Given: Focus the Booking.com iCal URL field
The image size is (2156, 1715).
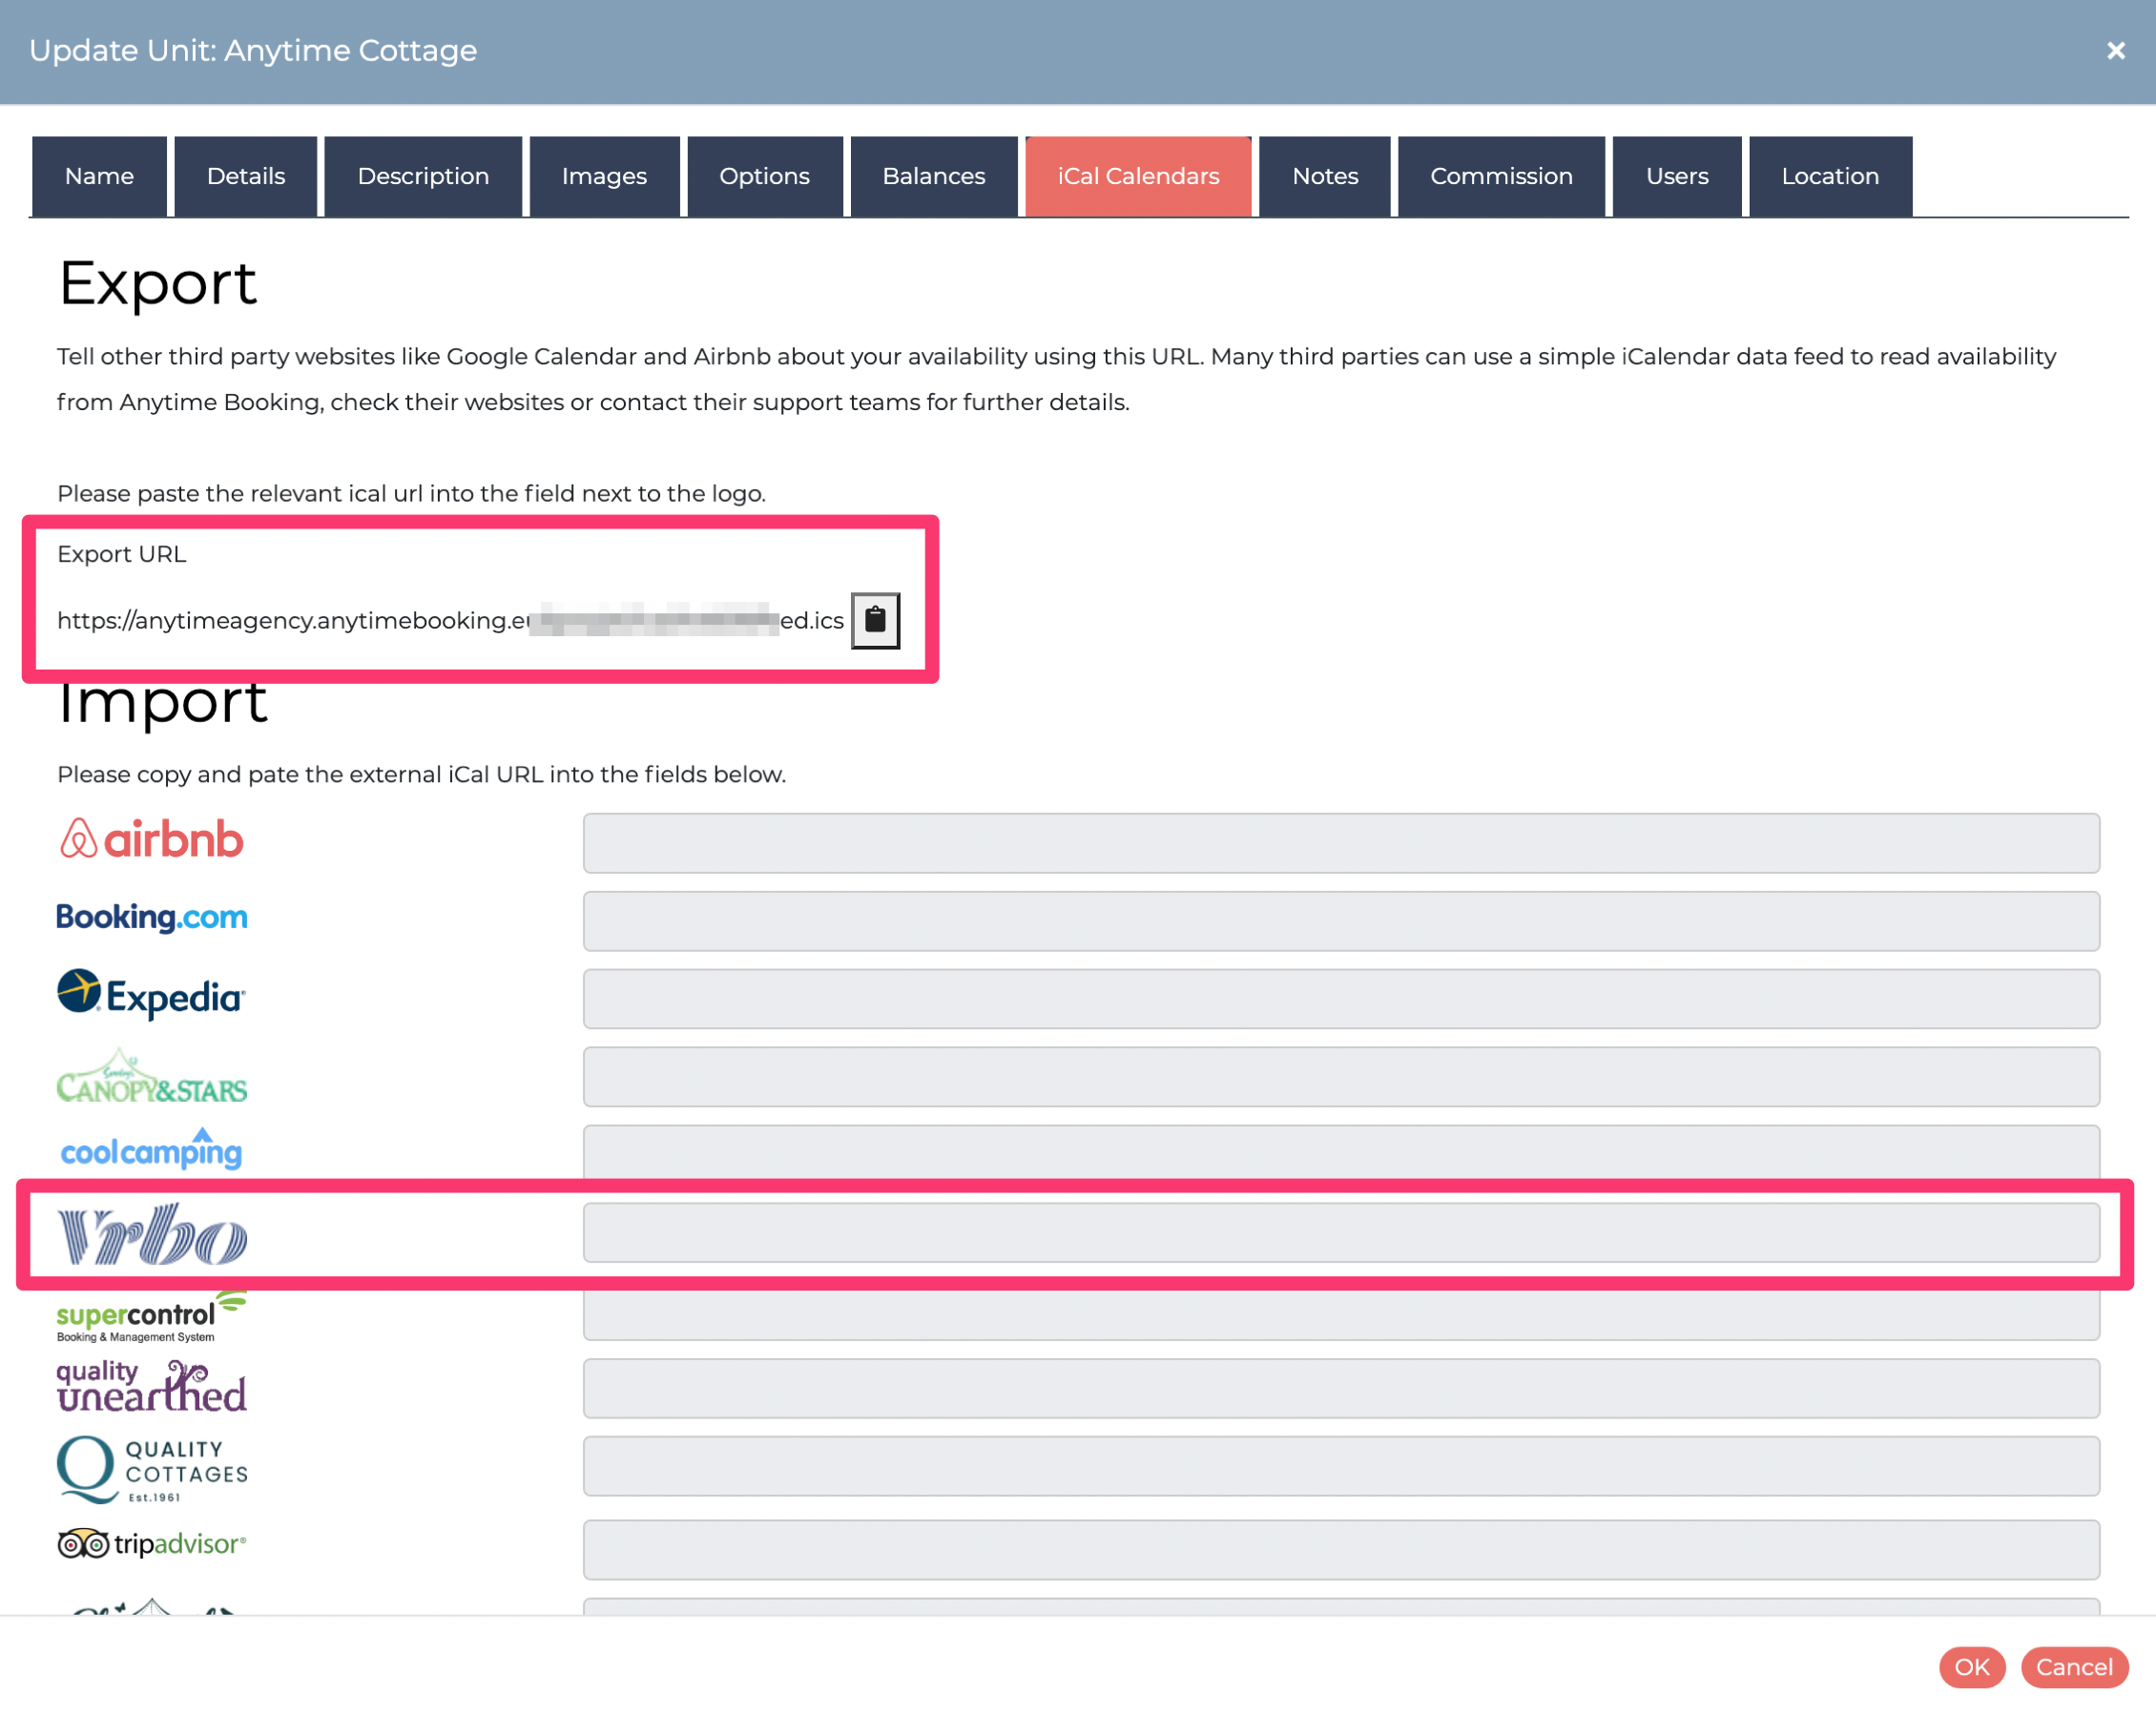Looking at the screenshot, I should point(1341,921).
